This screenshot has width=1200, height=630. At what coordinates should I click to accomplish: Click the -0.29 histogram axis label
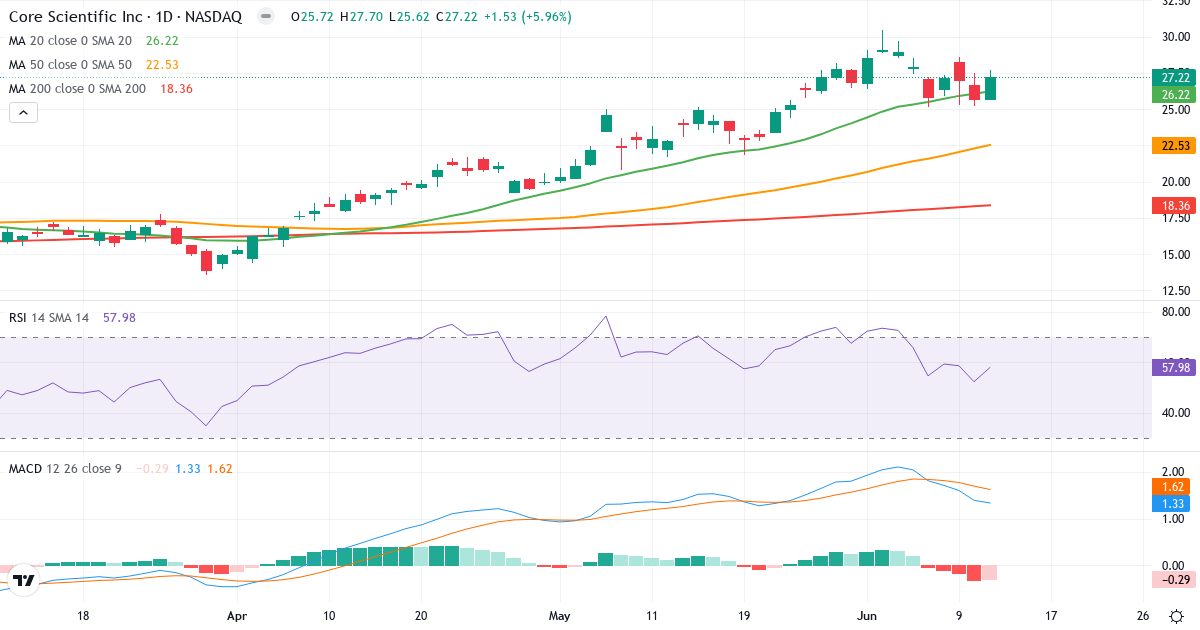[1172, 579]
